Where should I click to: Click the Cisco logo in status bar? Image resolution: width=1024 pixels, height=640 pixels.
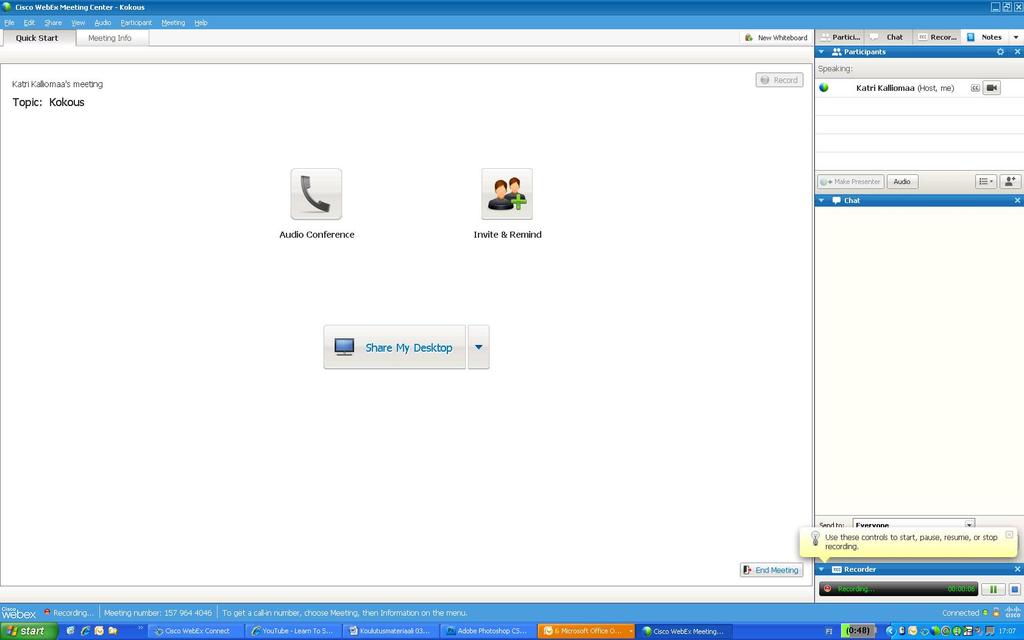pos(1013,613)
